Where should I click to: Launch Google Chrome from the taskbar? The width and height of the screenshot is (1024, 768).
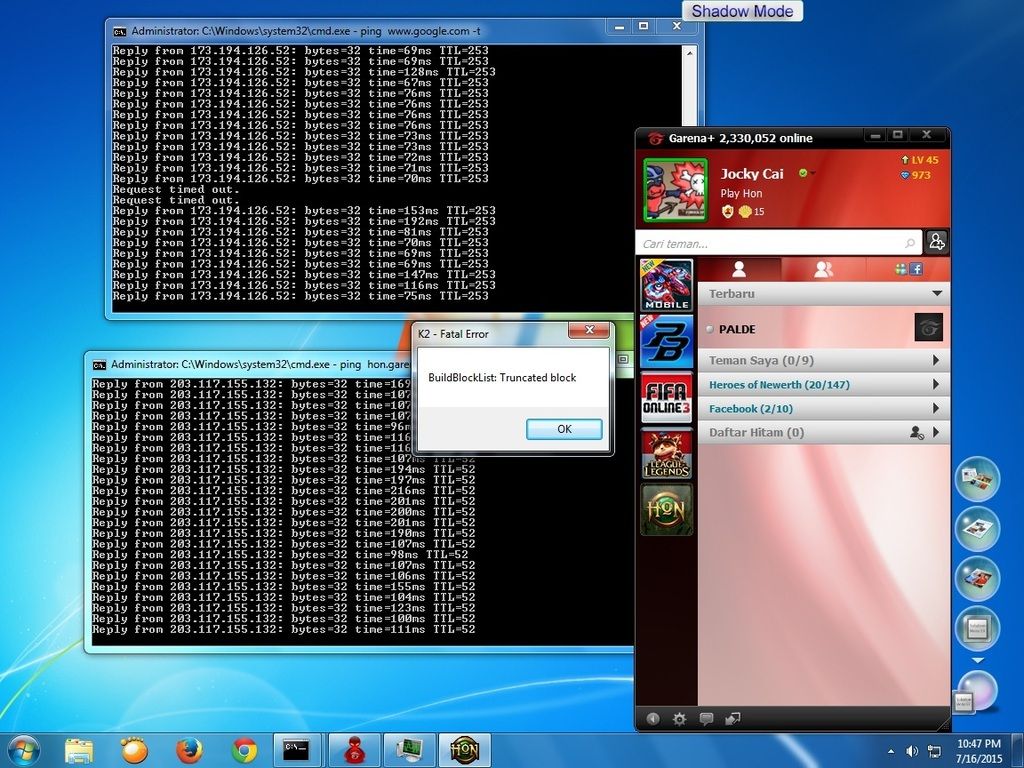[x=244, y=750]
